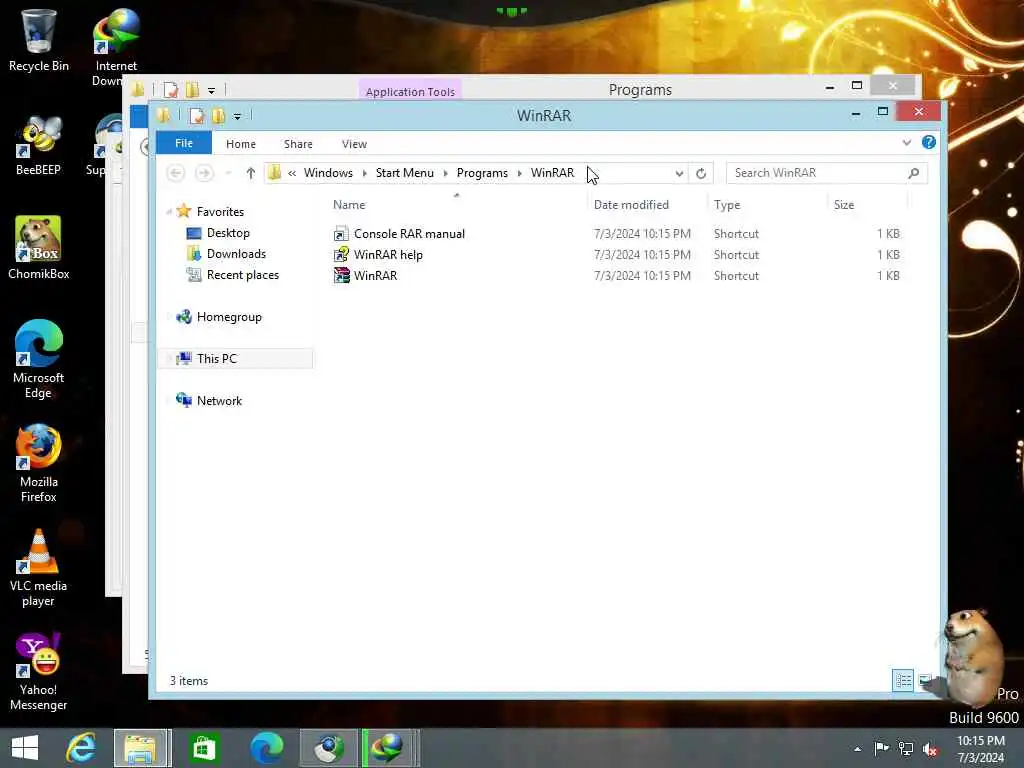The height and width of the screenshot is (768, 1024).
Task: Select This PC in navigation pane
Action: [x=217, y=359]
